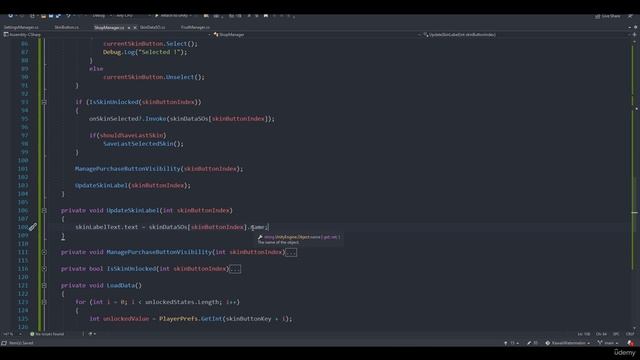Open the SkinDataSO.cs tab
Screen dimensions: 640x360
pos(152,27)
